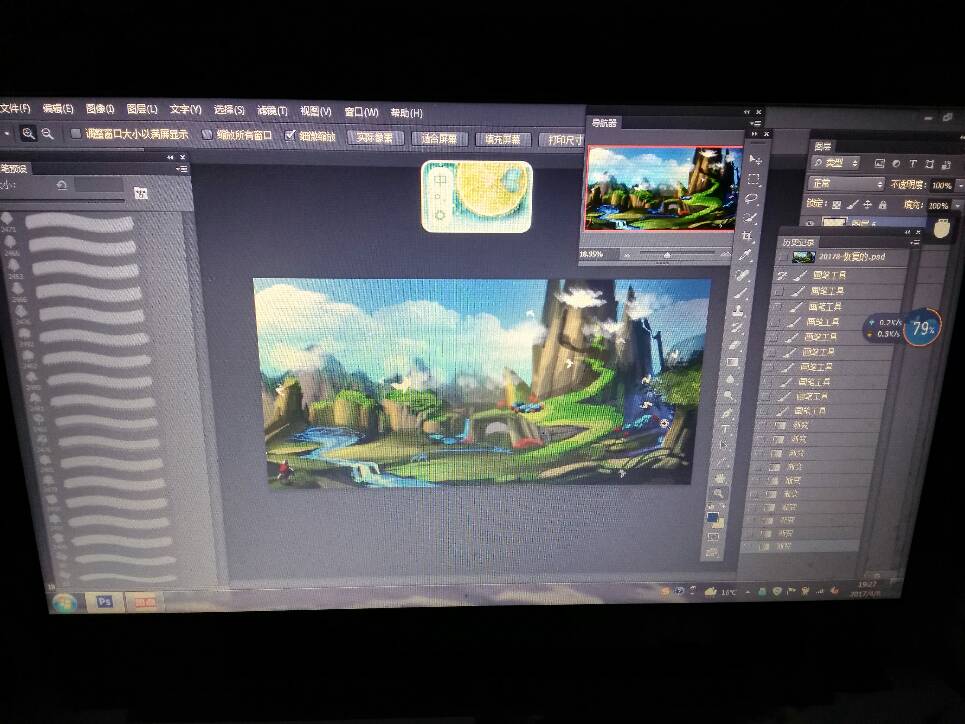This screenshot has height=724, width=965.
Task: Click the zoom out magnifier in options bar
Action: point(47,133)
